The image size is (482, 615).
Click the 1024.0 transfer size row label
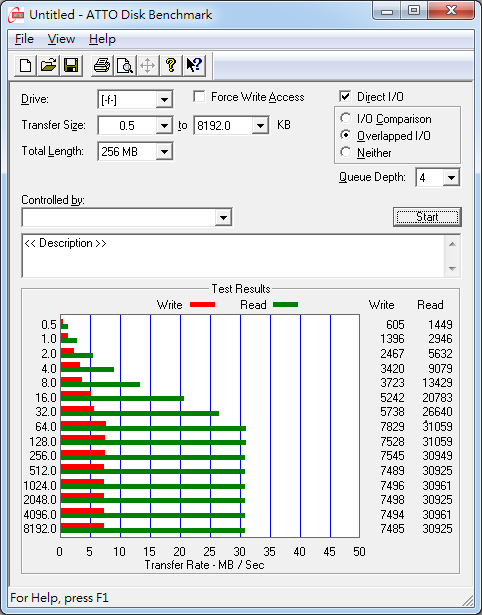pyautogui.click(x=40, y=486)
